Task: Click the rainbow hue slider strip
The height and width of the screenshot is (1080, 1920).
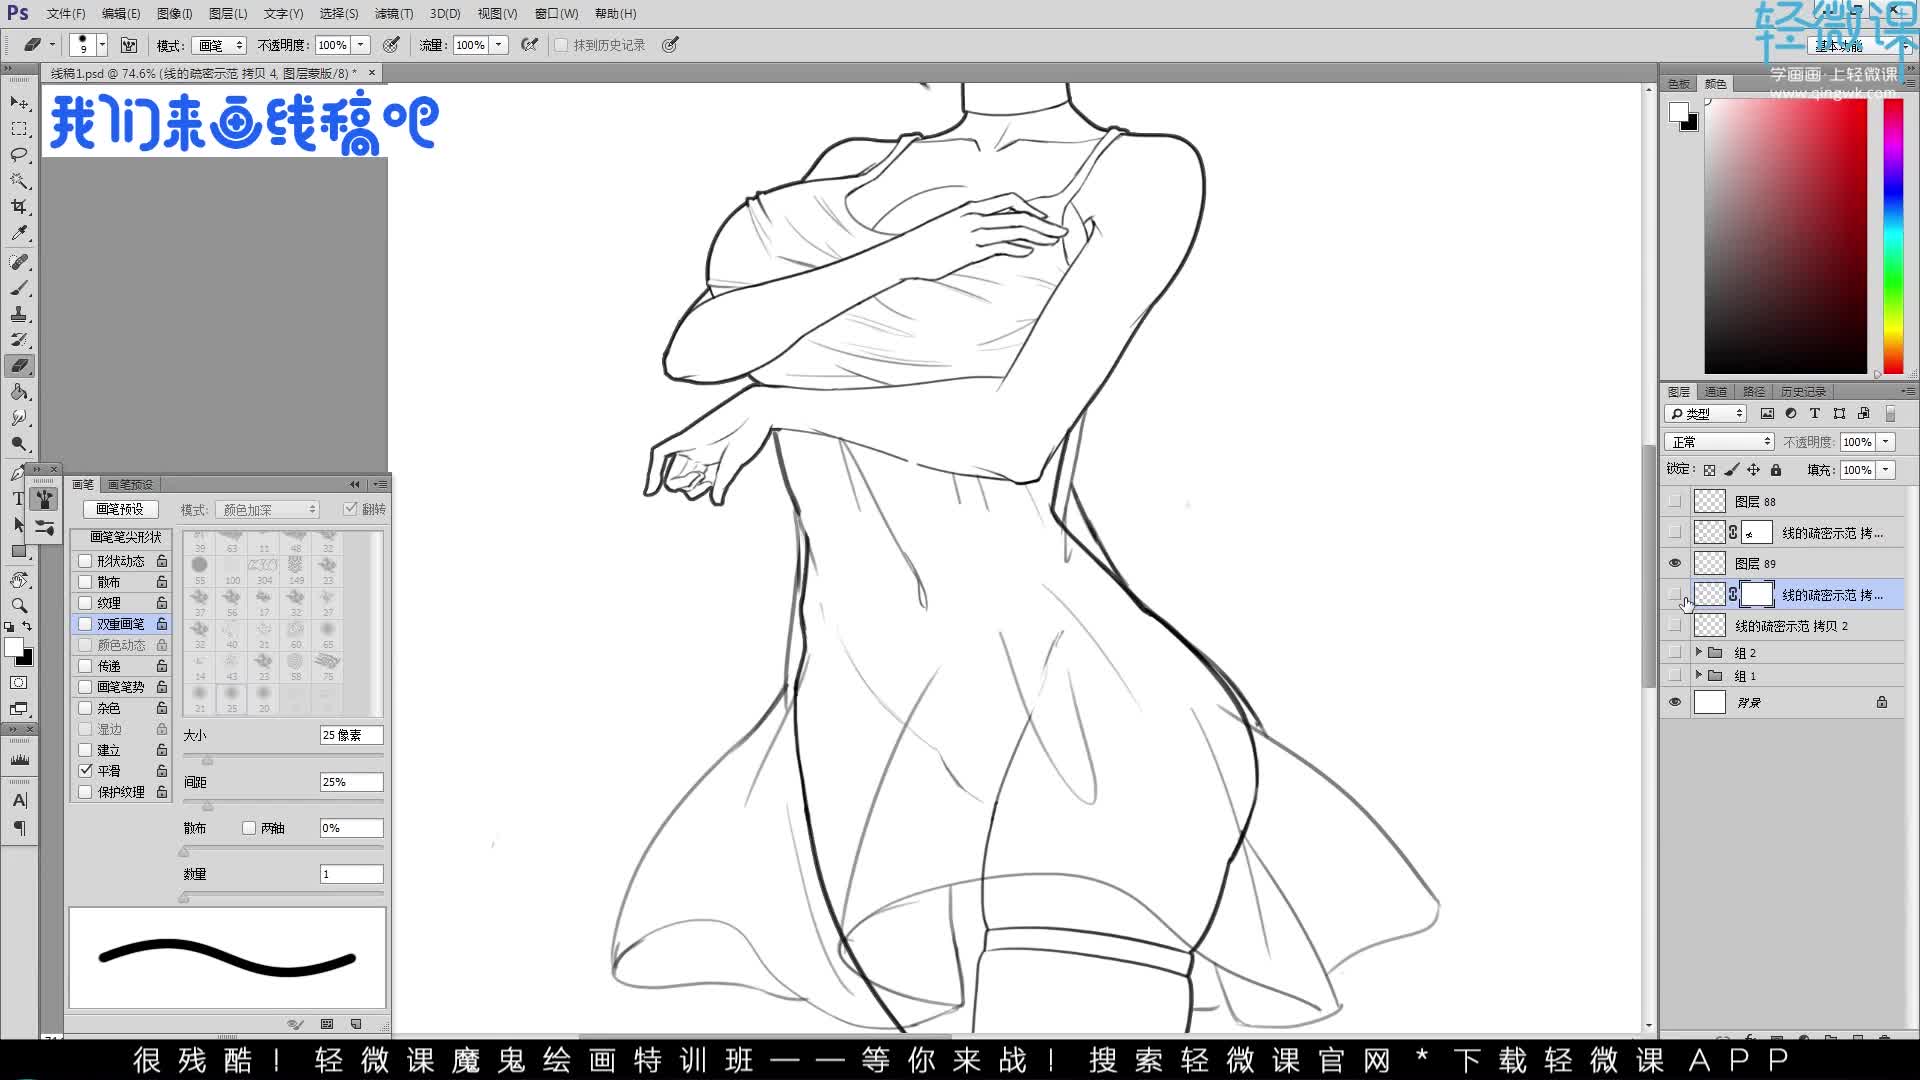Action: (x=1893, y=236)
